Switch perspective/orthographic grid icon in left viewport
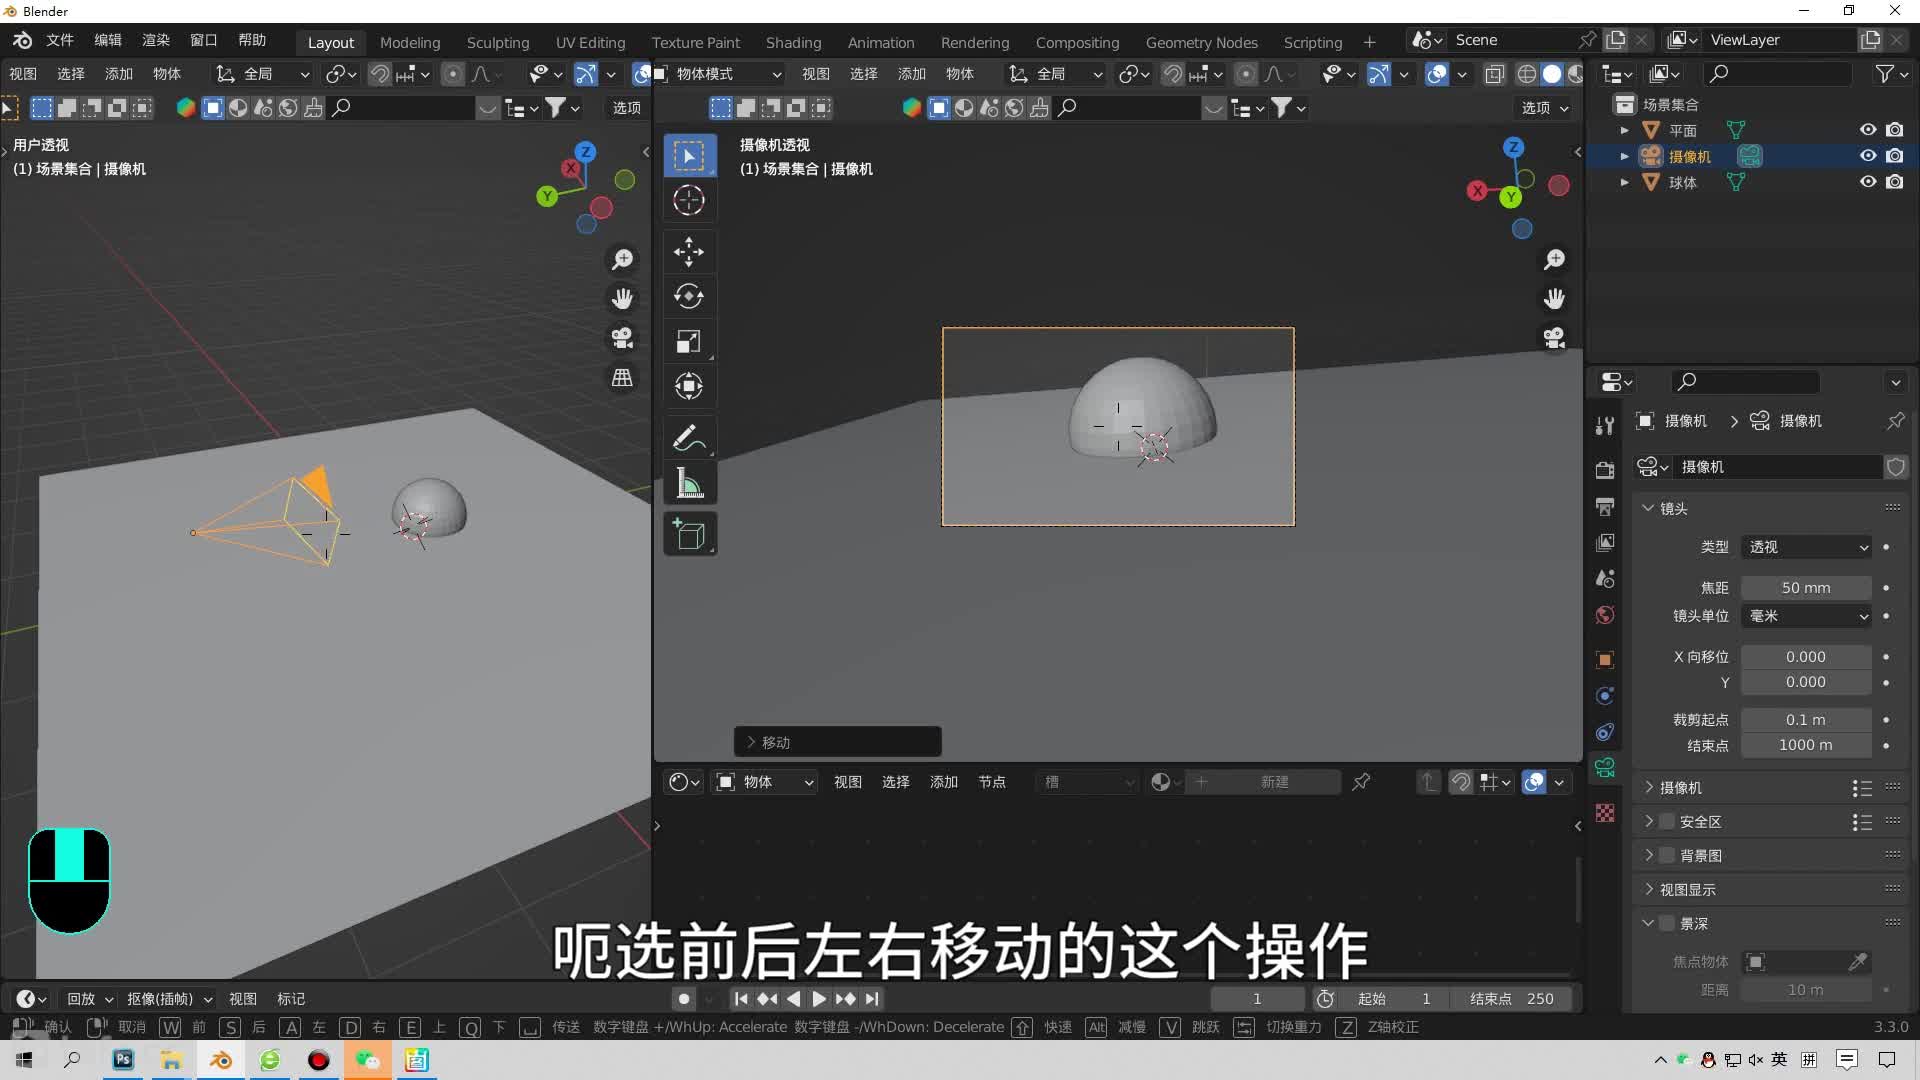The height and width of the screenshot is (1080, 1920). click(x=622, y=377)
